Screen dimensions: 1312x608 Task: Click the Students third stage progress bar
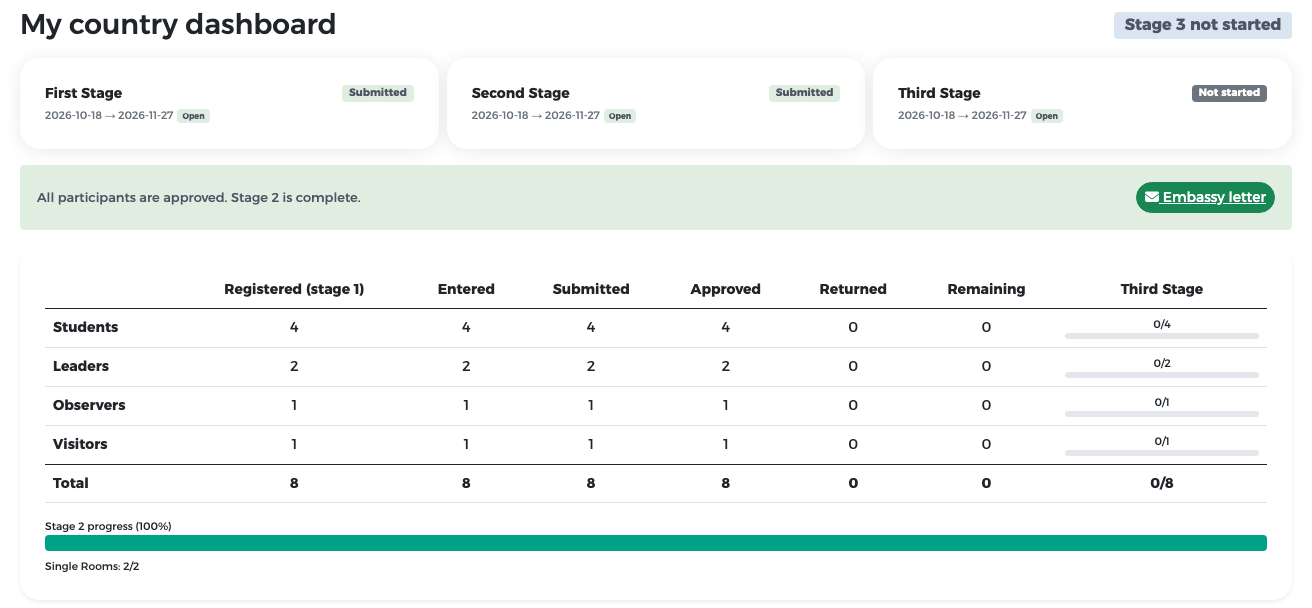coord(1162,336)
